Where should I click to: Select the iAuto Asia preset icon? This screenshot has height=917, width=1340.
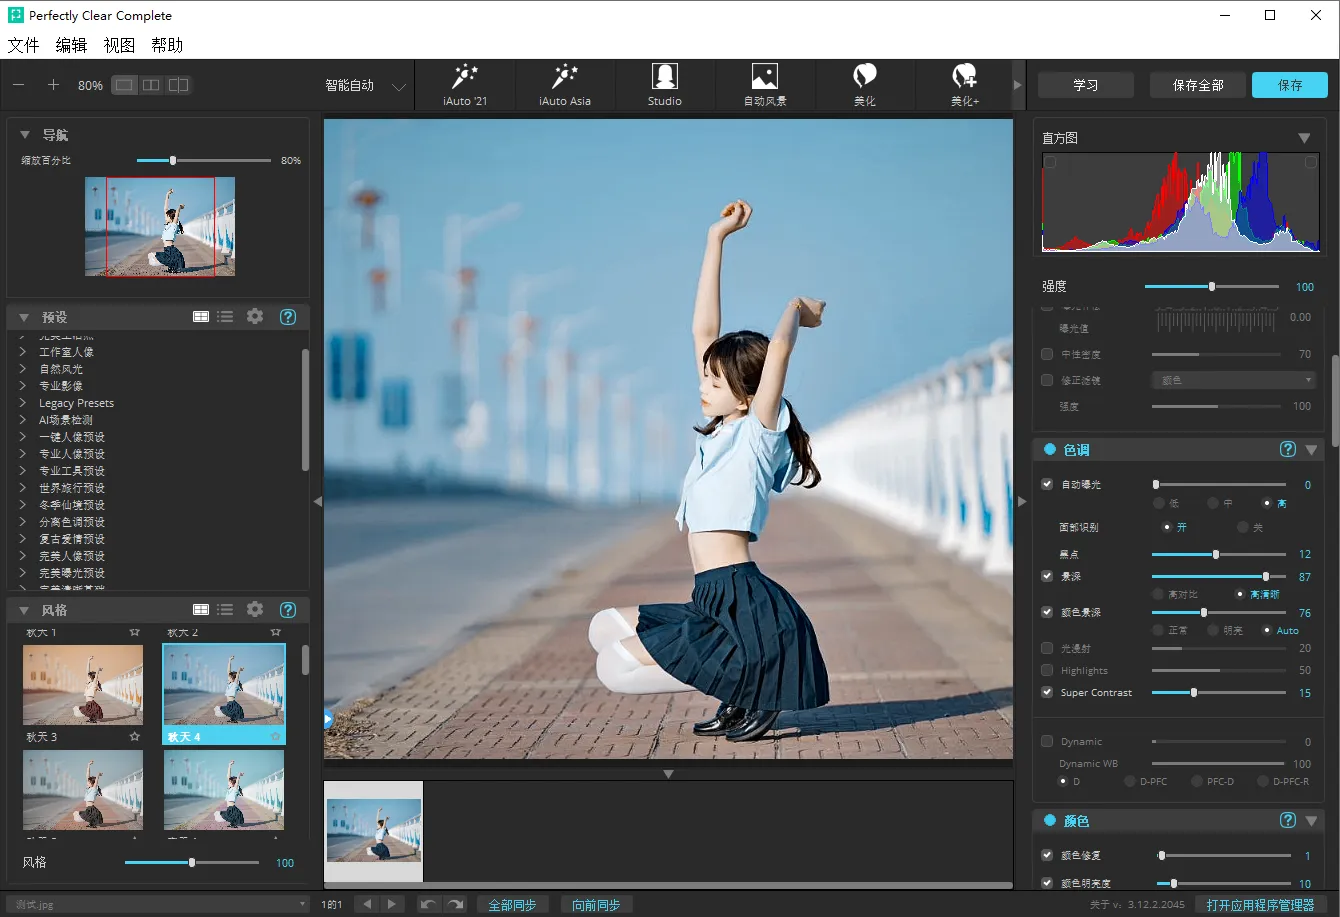click(565, 77)
